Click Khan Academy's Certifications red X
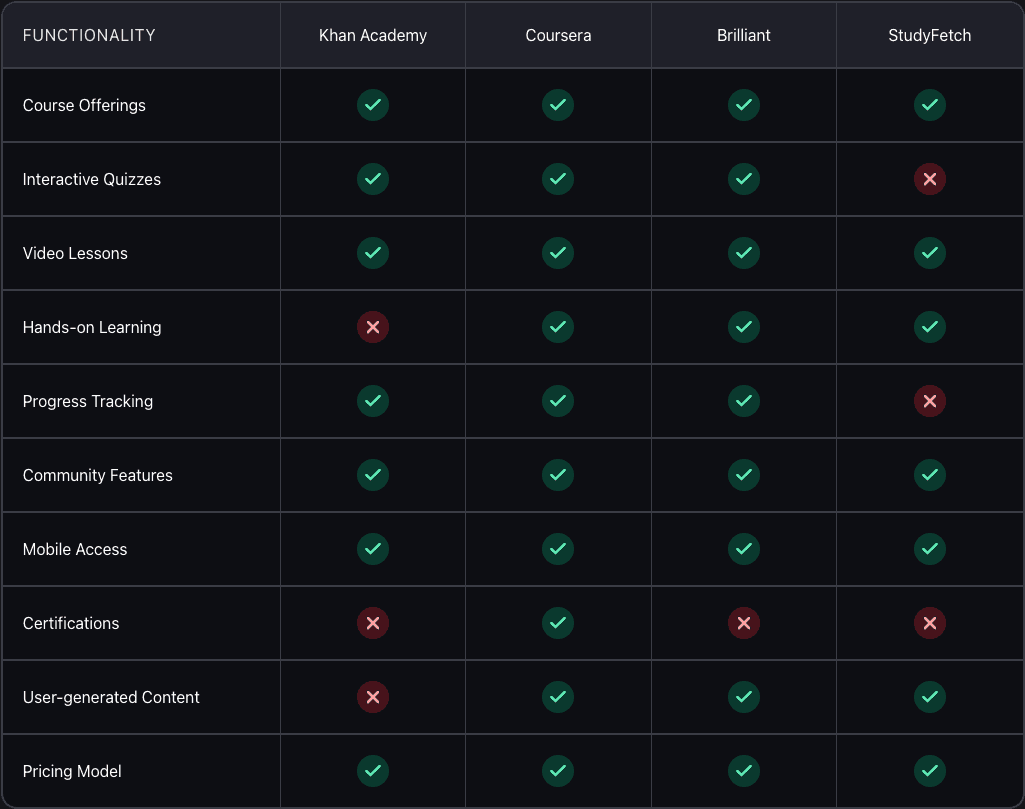This screenshot has height=809, width=1025. coord(373,623)
